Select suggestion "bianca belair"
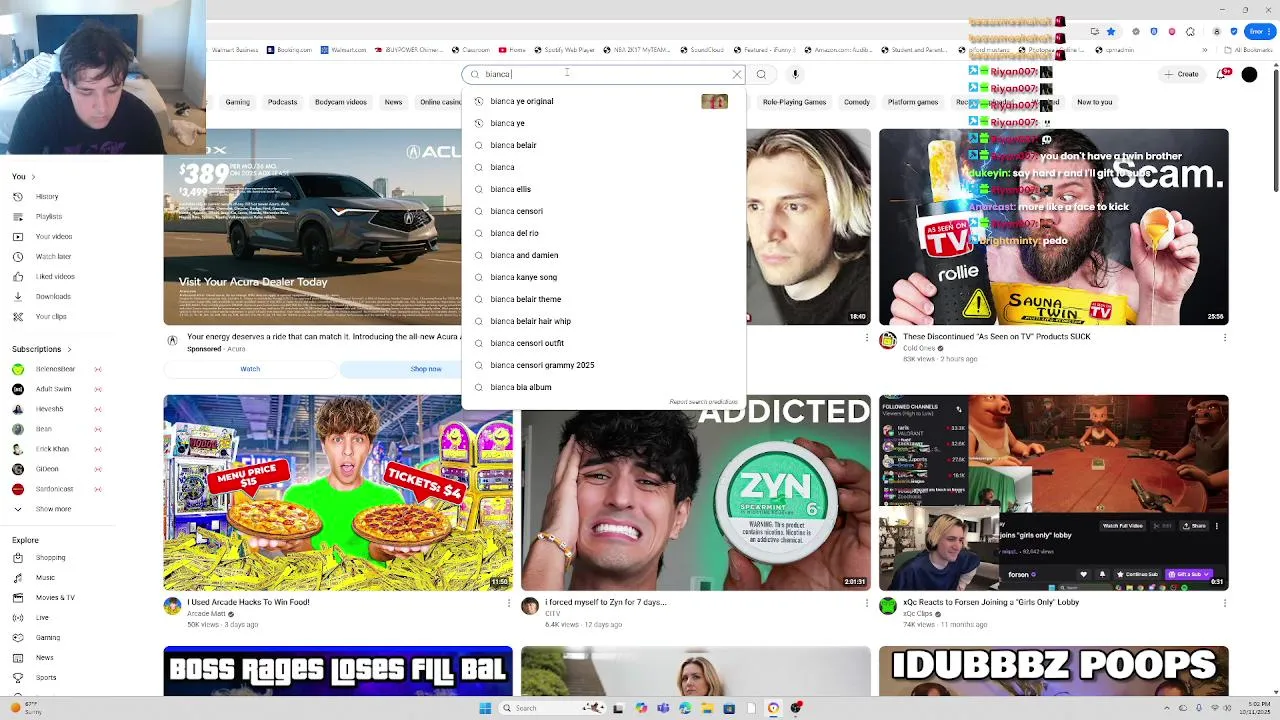 [604, 145]
